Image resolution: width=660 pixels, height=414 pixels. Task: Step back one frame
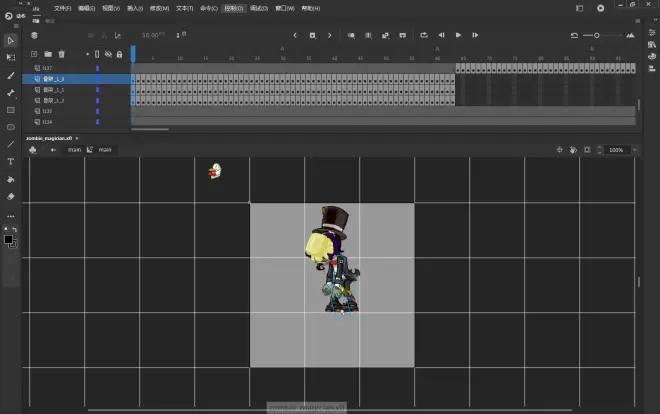pyautogui.click(x=441, y=35)
